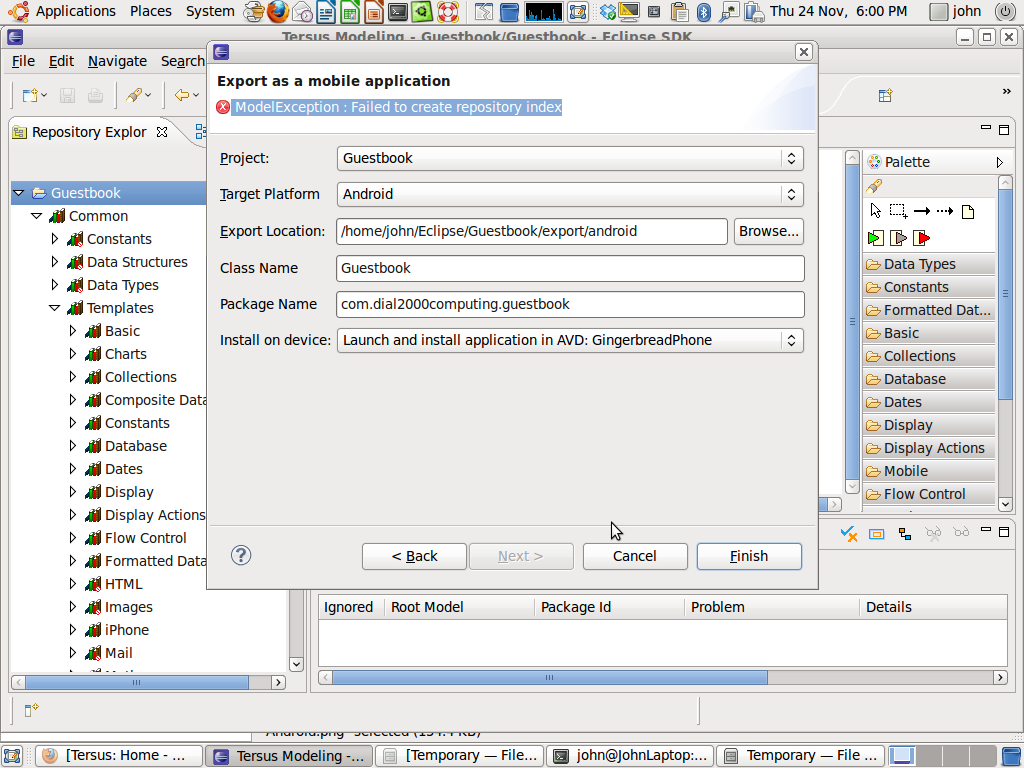Open the Navigate menu

click(x=117, y=61)
